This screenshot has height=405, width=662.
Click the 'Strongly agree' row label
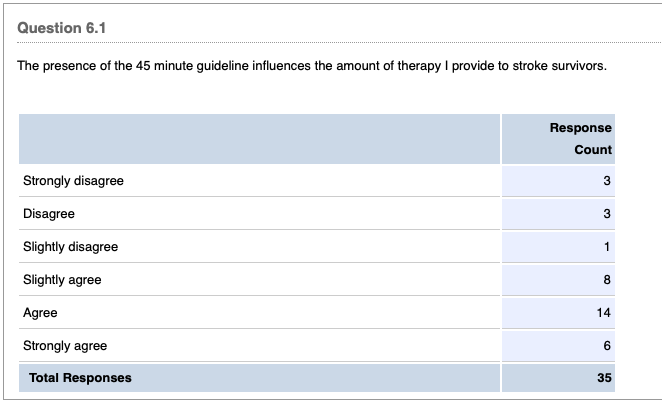coord(65,346)
